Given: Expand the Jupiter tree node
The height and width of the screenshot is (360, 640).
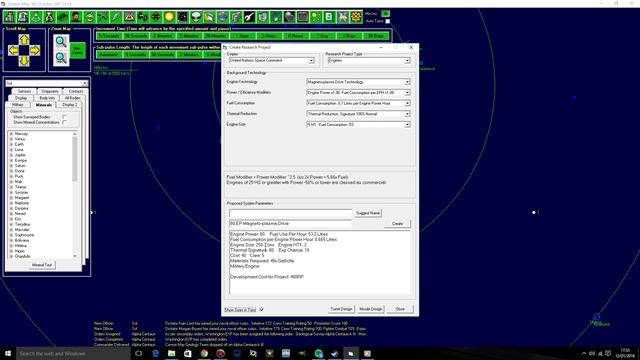Looking at the screenshot, I should pyautogui.click(x=11, y=155).
